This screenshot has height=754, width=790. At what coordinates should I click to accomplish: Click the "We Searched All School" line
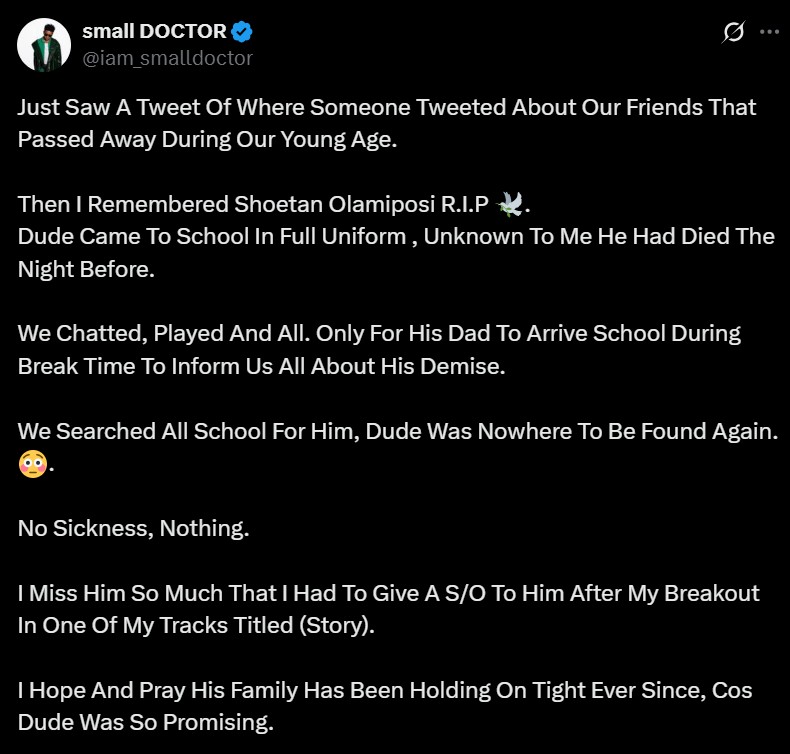(x=397, y=432)
